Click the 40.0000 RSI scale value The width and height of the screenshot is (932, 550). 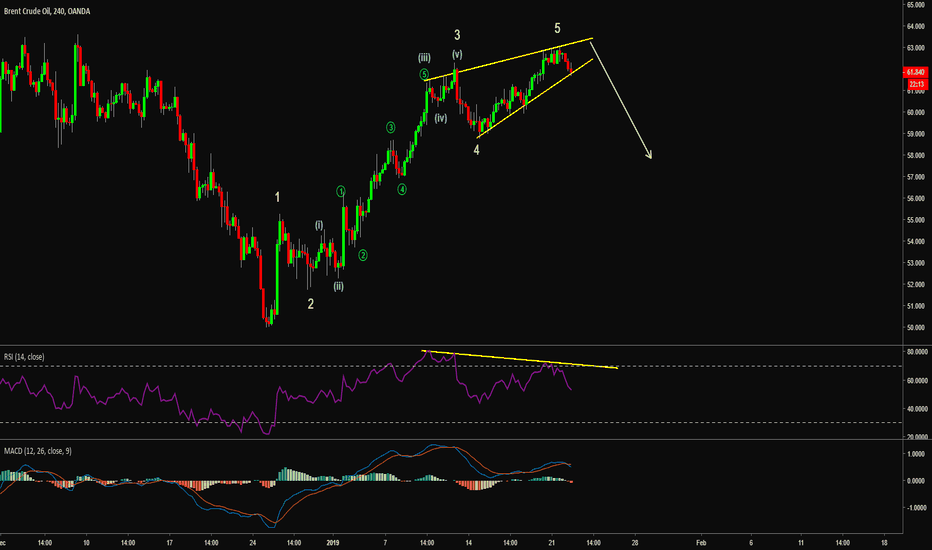[917, 409]
